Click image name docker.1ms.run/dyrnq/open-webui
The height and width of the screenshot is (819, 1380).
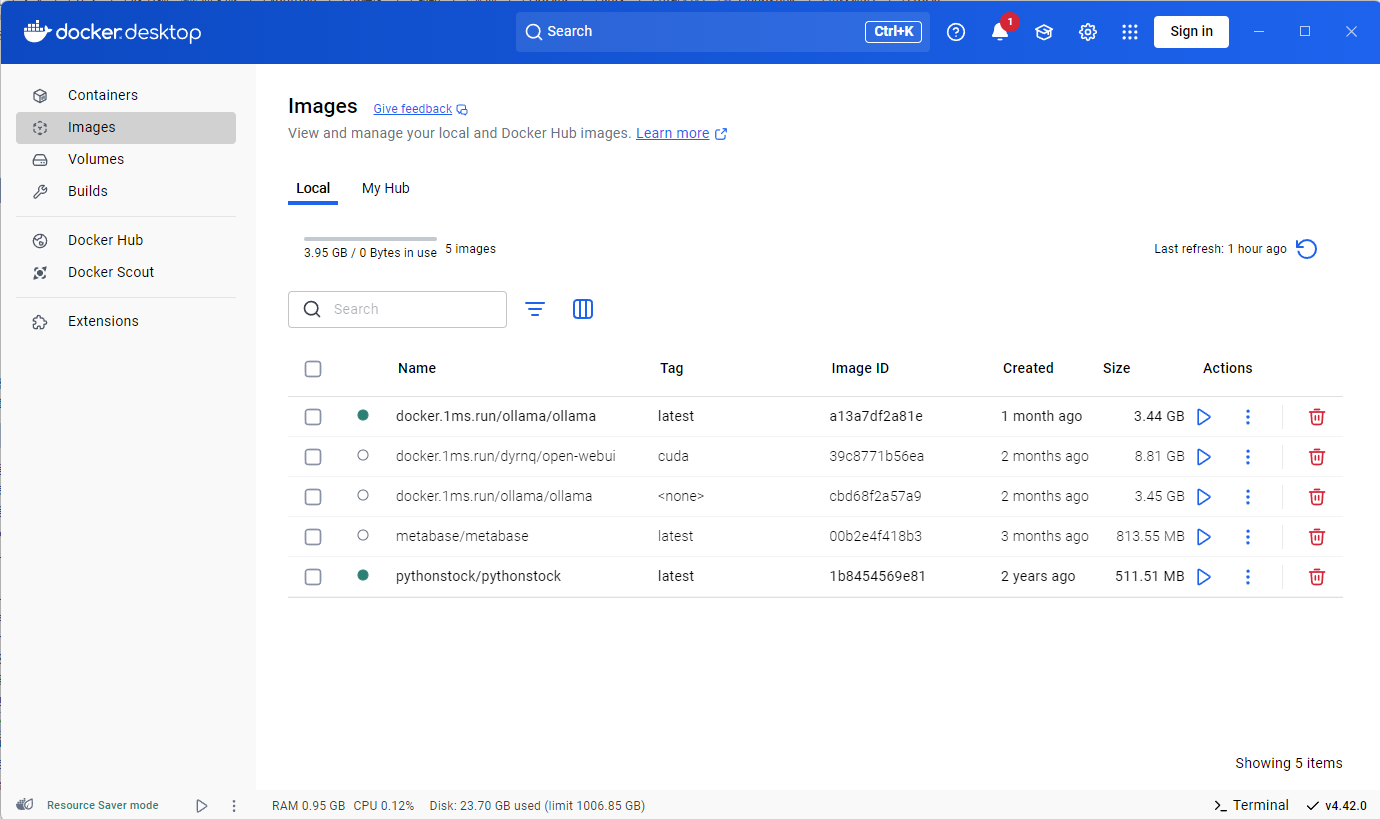pyautogui.click(x=506, y=457)
